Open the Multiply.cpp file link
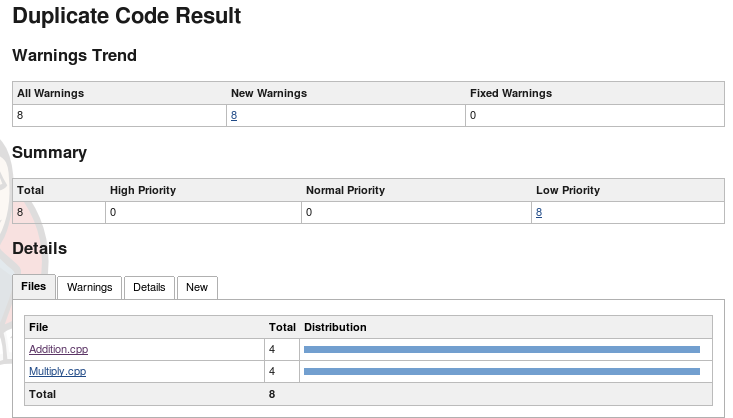 point(57,371)
